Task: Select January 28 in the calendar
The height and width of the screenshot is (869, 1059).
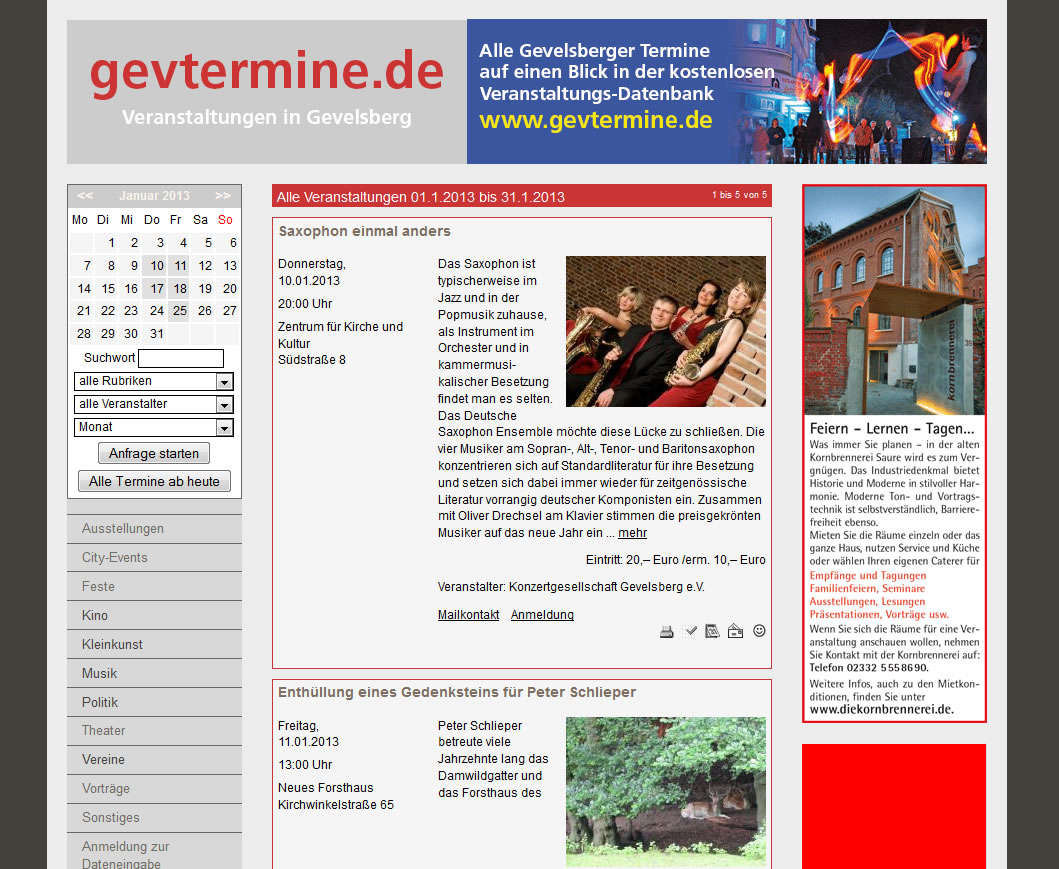Action: pyautogui.click(x=84, y=334)
